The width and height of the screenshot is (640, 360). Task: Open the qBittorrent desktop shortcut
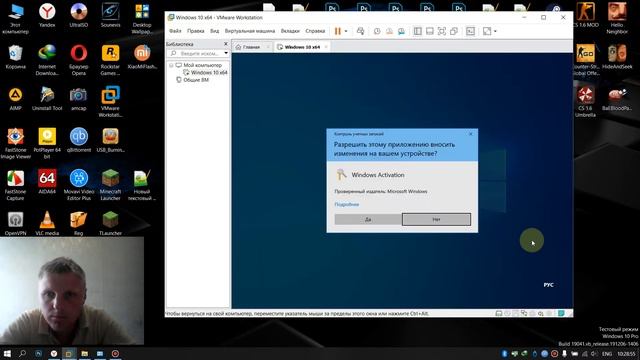click(78, 140)
